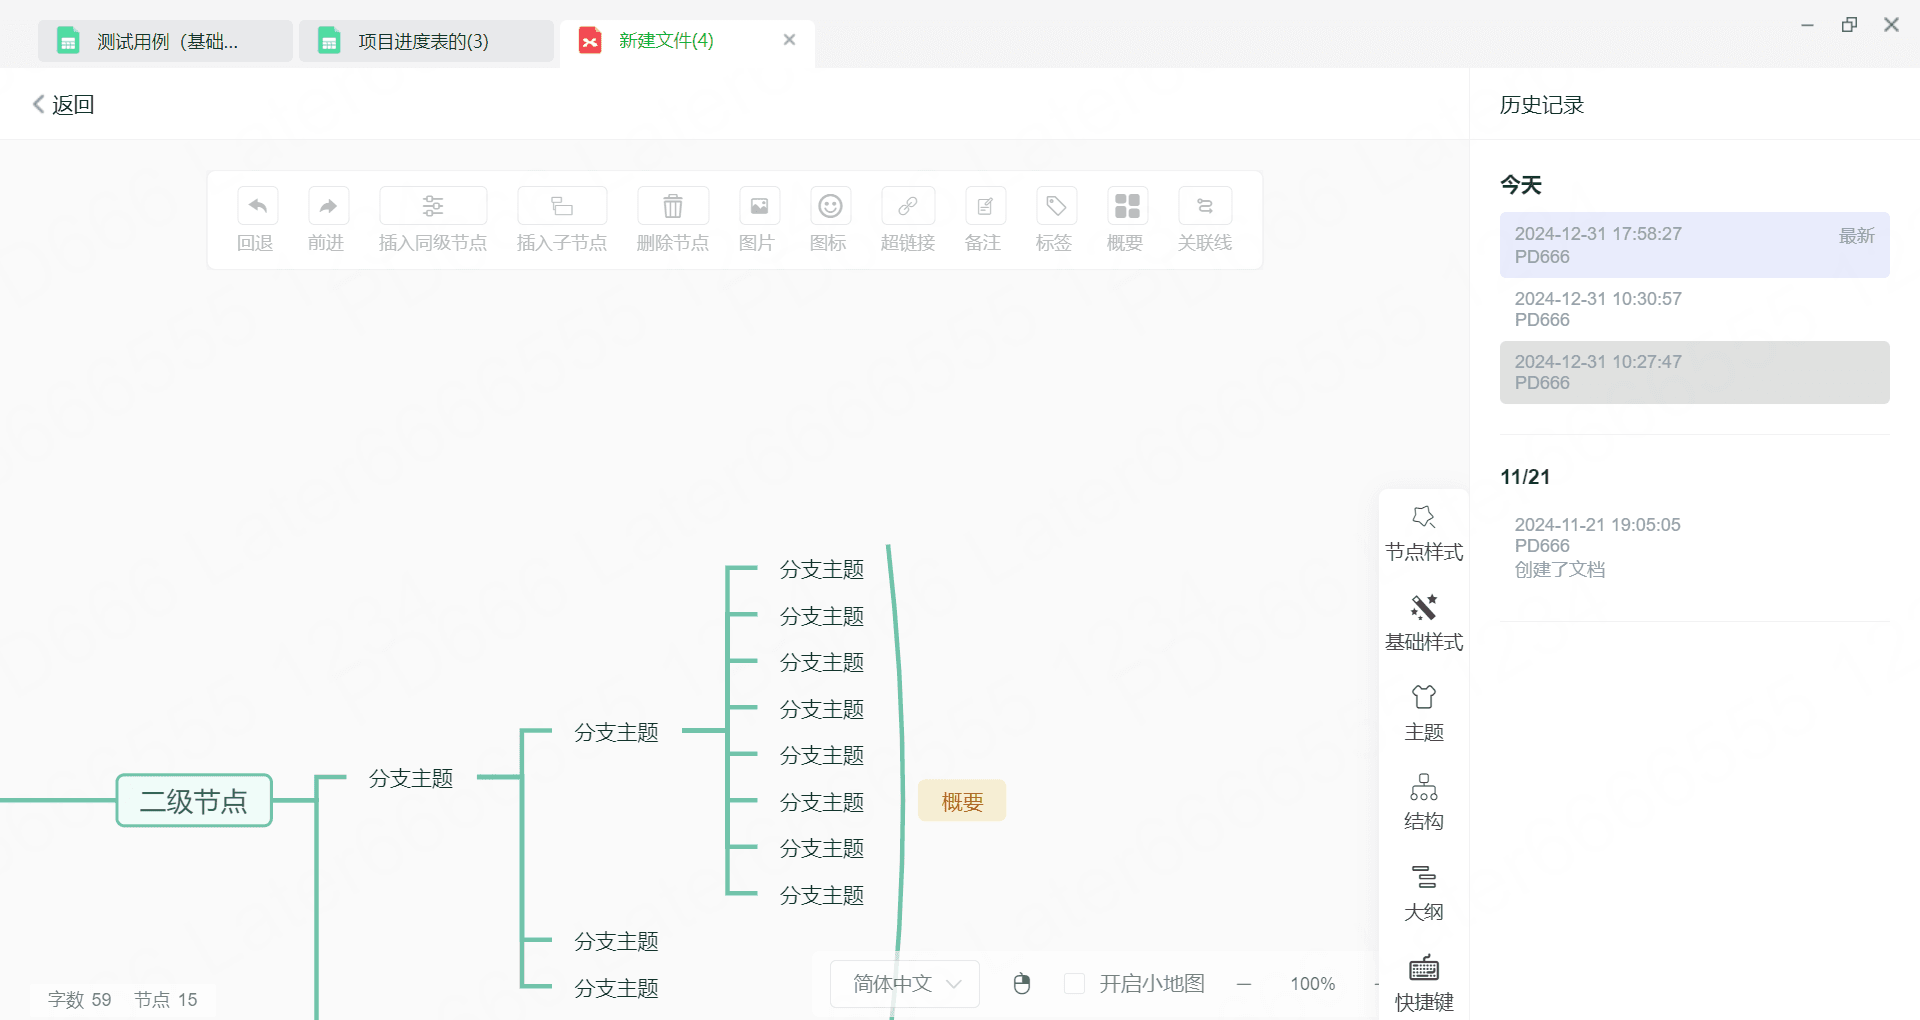Screen dimensions: 1920x1020
Task: Open the outline (大纲) panel
Action: [1424, 894]
